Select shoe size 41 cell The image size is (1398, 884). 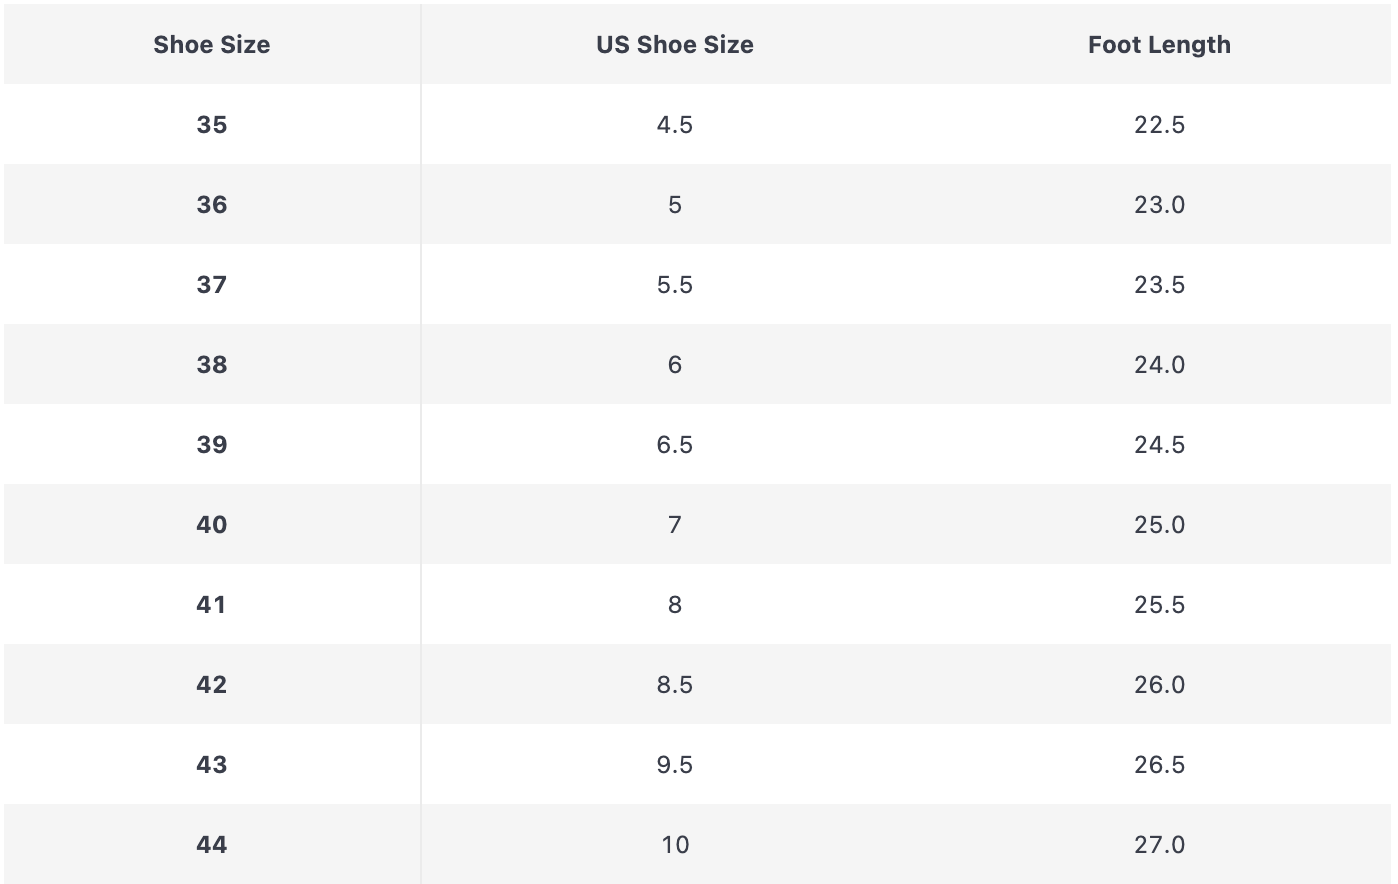(x=211, y=605)
